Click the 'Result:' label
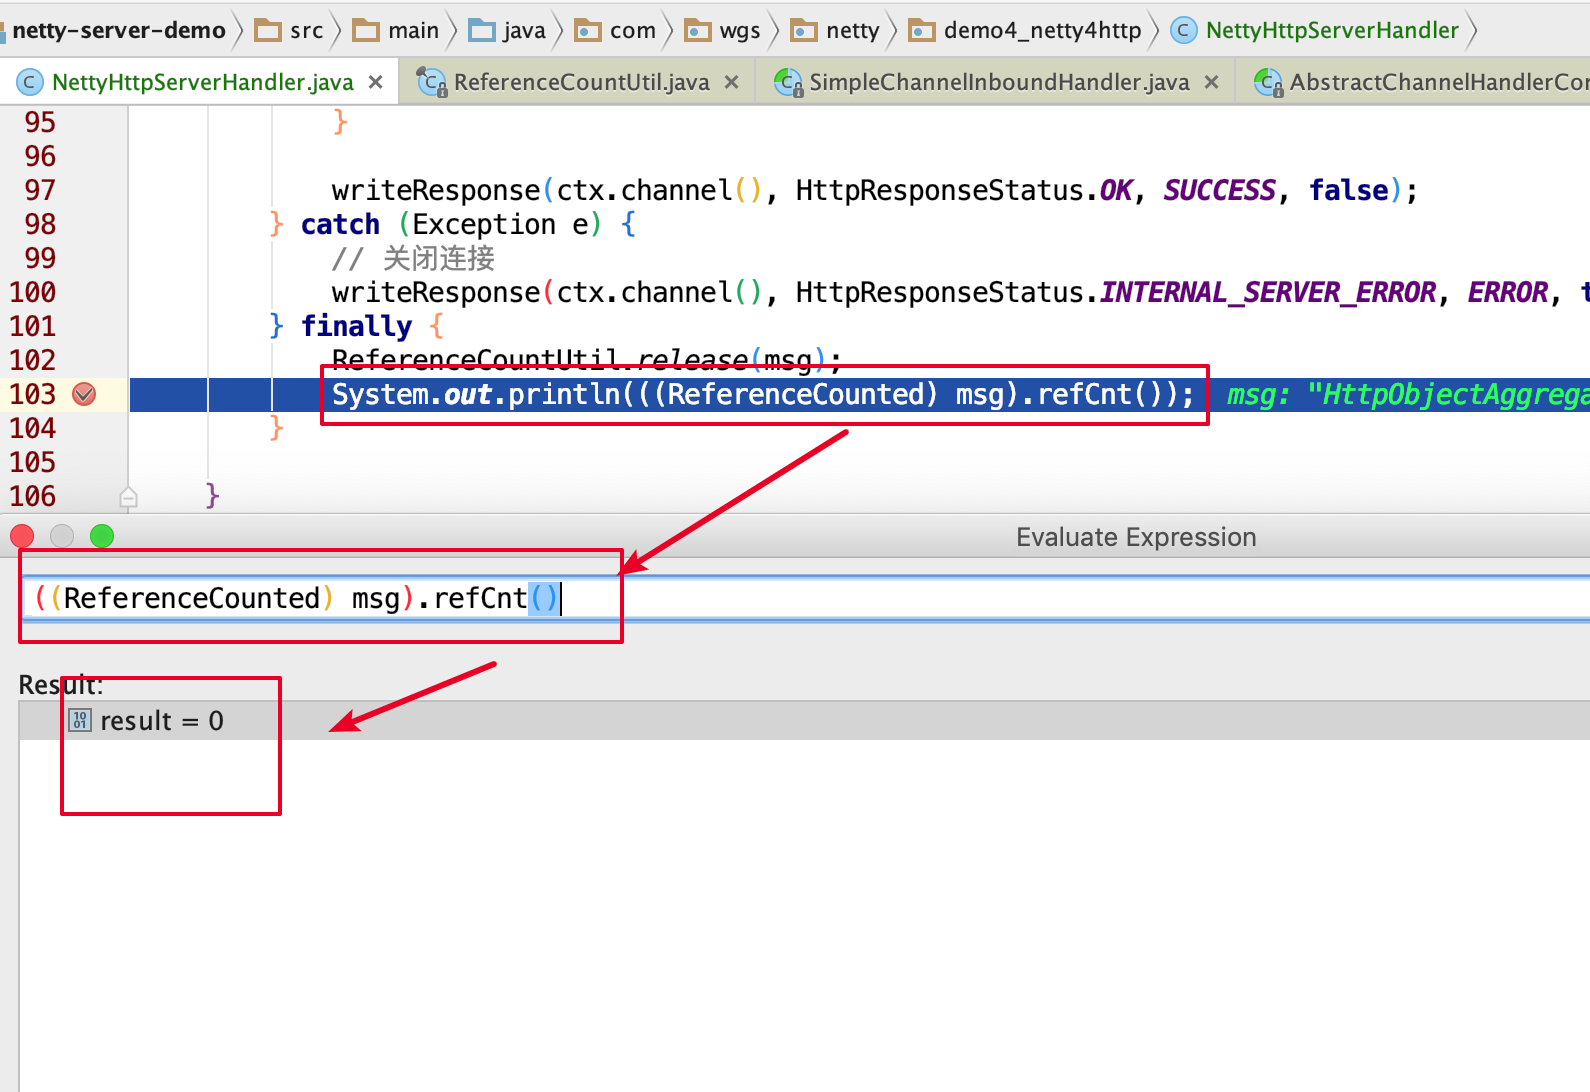The width and height of the screenshot is (1590, 1092). tap(61, 685)
